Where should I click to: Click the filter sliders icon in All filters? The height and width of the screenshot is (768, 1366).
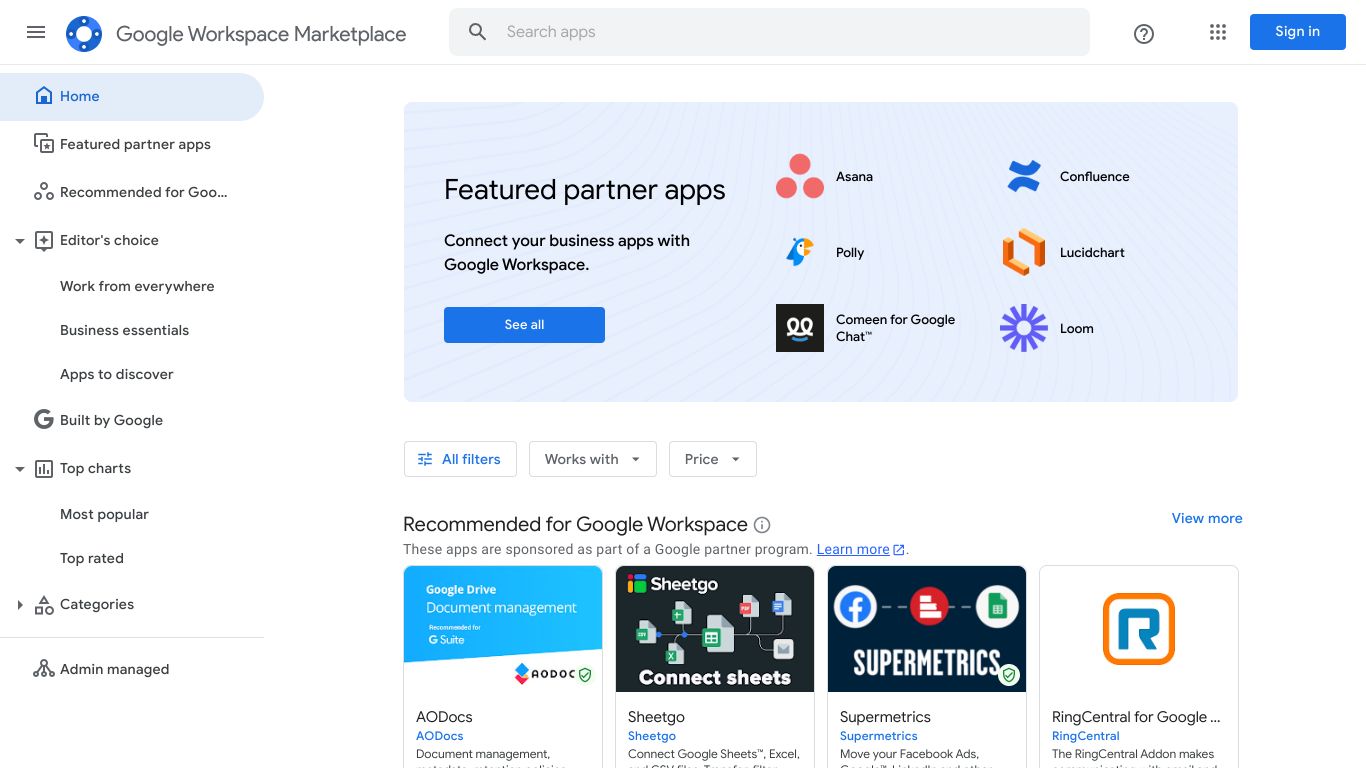(x=425, y=459)
